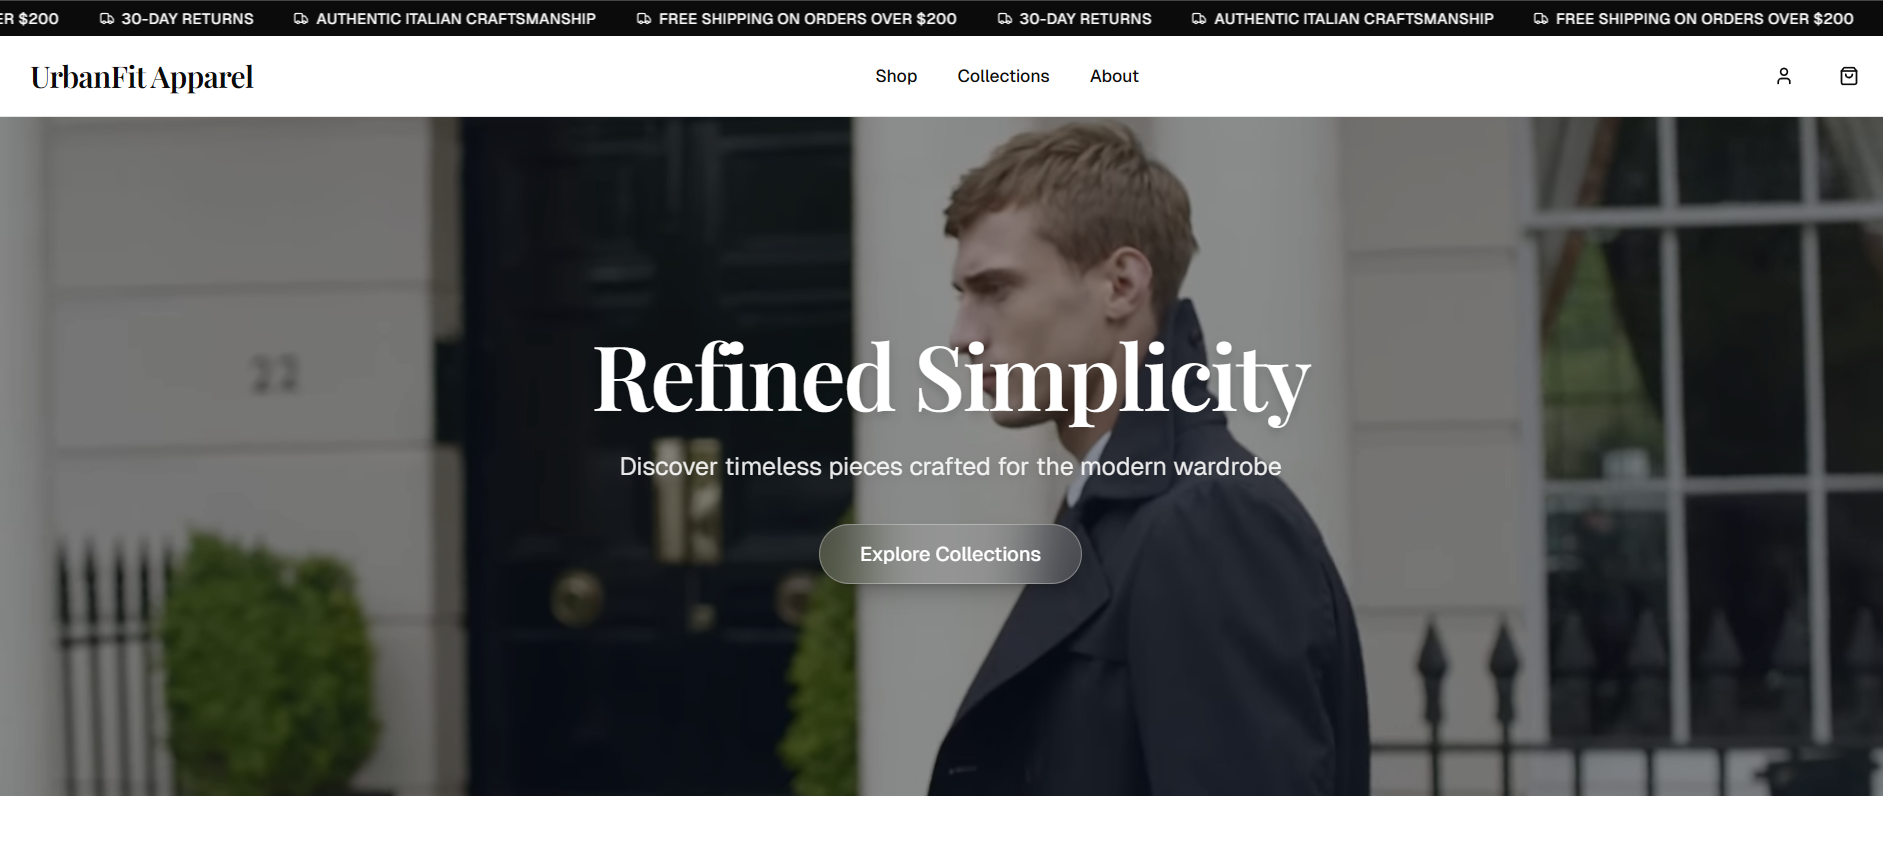Image resolution: width=1883 pixels, height=846 pixels.
Task: Click leftmost 30-Day Returns announcement text
Action: 187,19
